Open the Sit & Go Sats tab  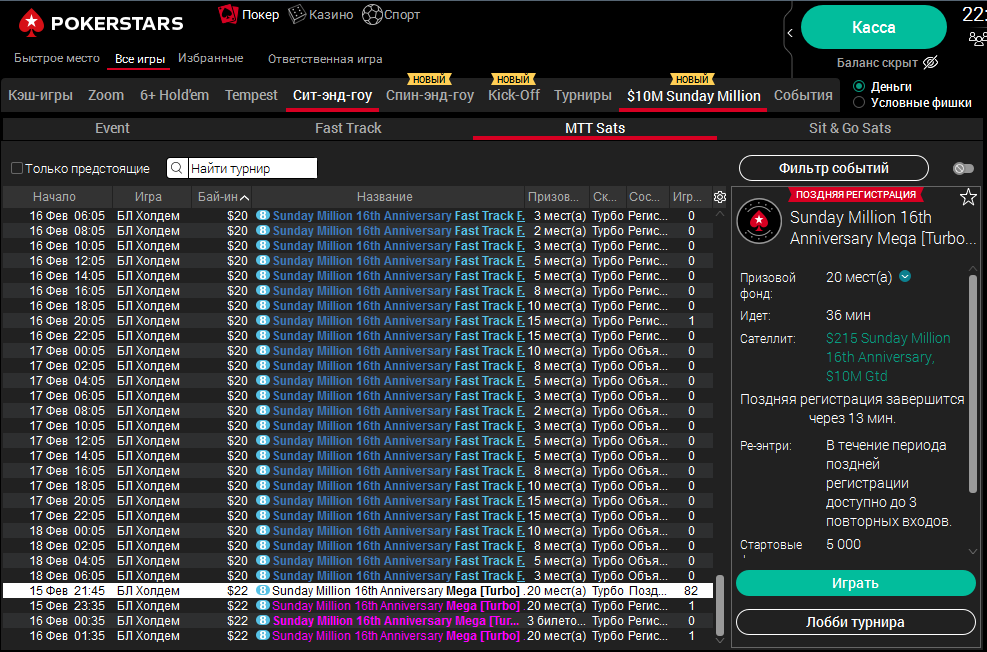[x=849, y=128]
